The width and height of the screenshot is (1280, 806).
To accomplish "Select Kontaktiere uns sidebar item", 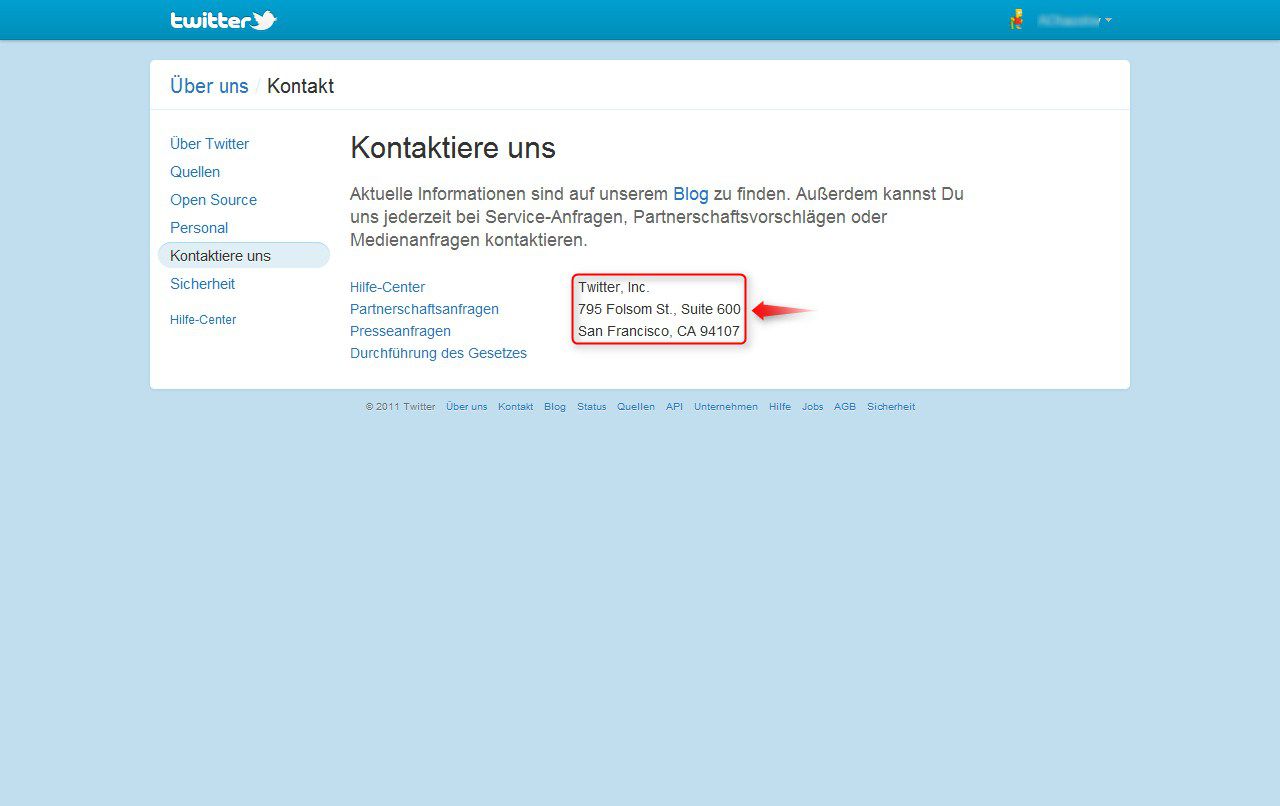I will (x=244, y=256).
